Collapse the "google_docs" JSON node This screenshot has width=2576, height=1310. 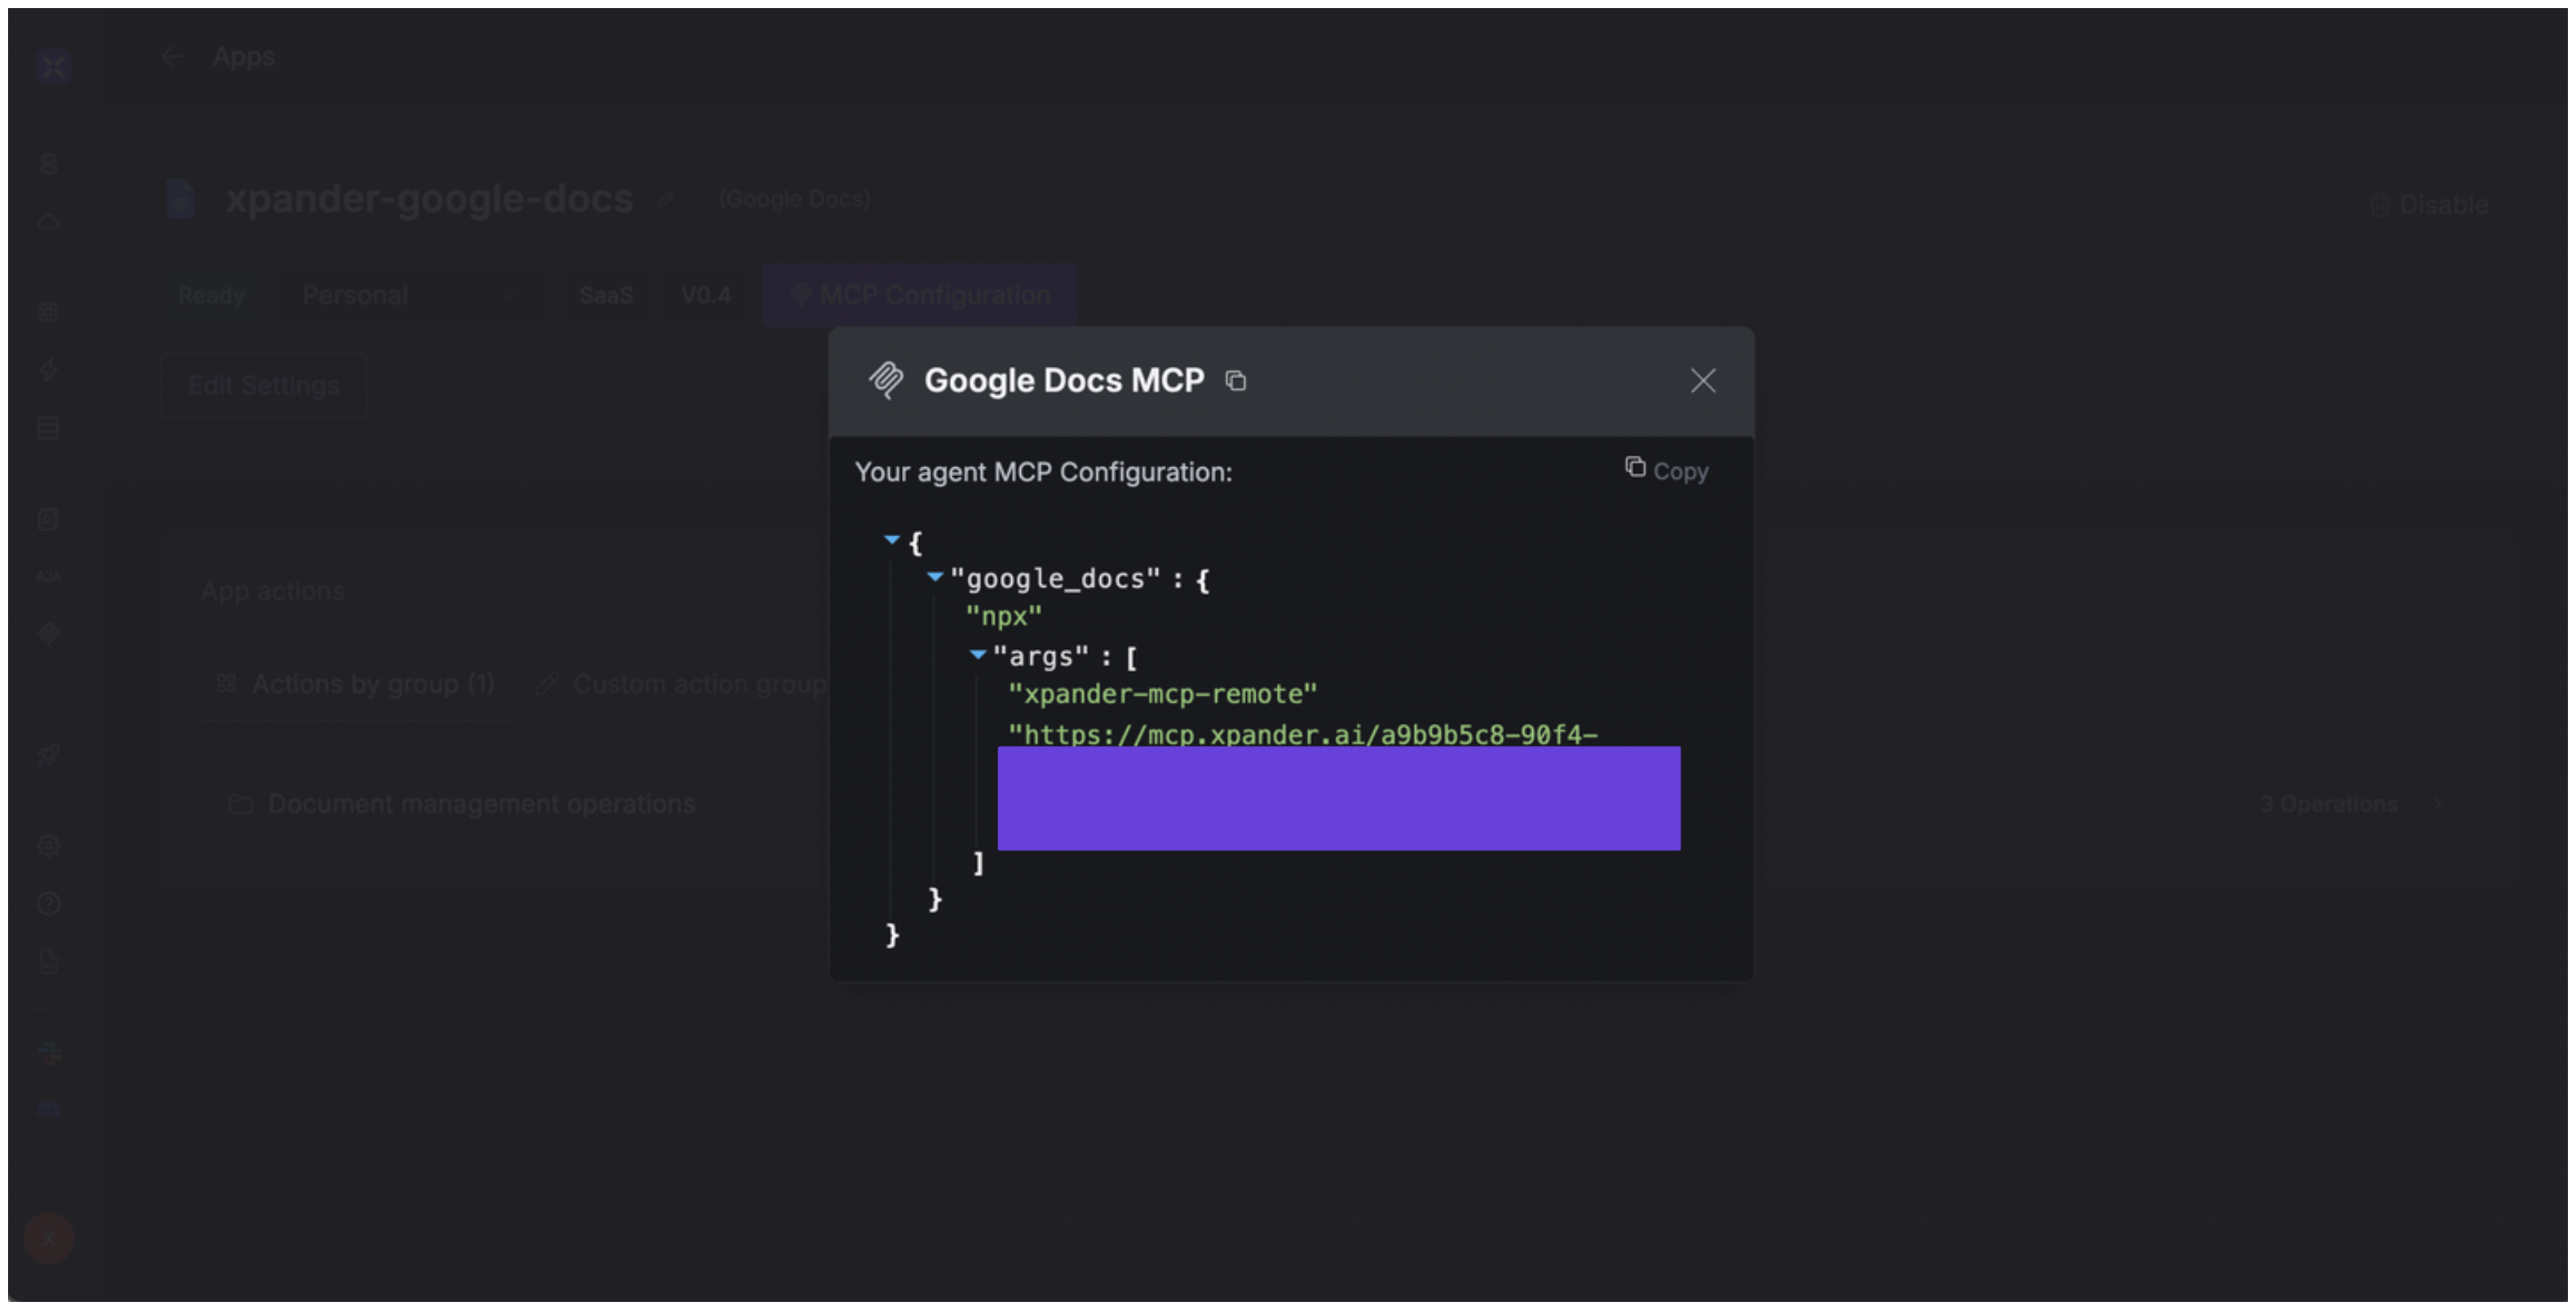(935, 577)
